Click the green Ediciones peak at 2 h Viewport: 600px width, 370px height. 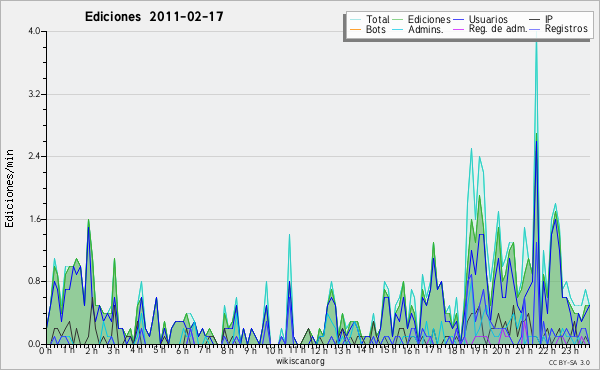(88, 221)
